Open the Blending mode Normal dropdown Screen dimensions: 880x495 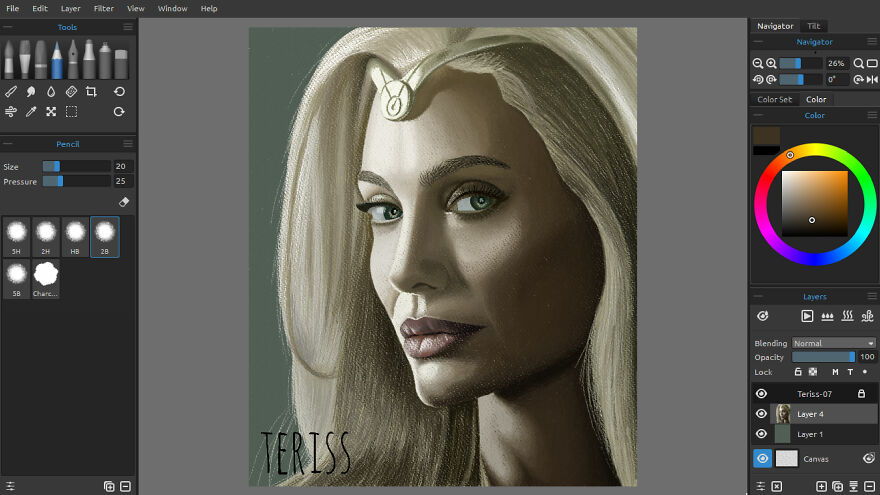coord(834,343)
